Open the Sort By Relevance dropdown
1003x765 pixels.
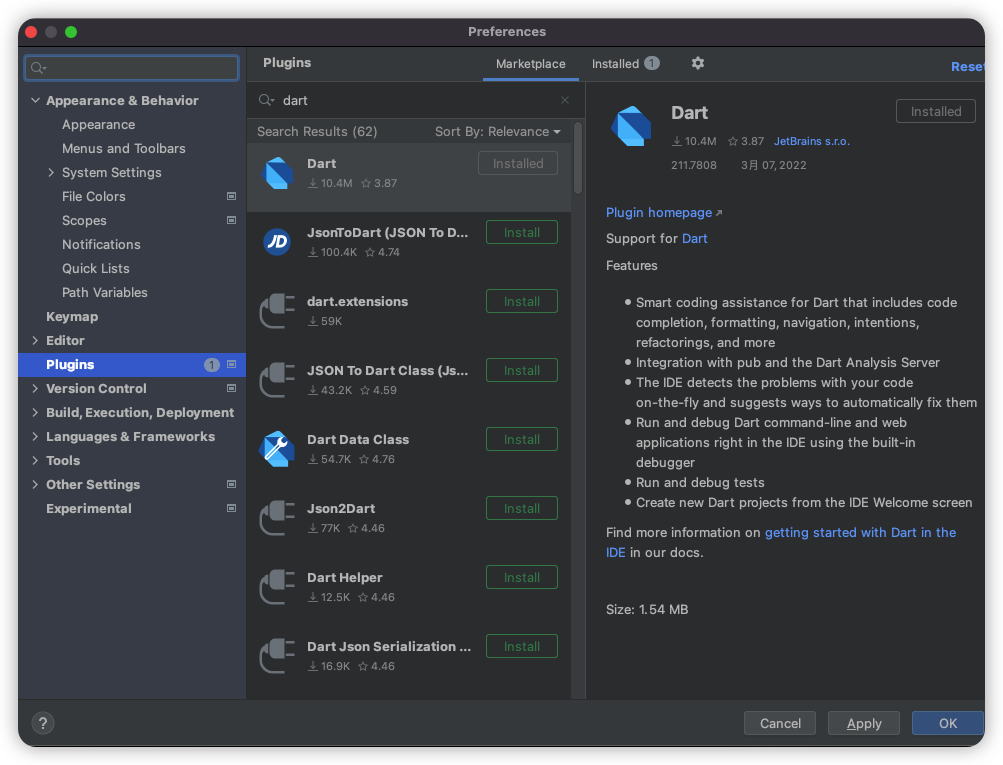point(497,131)
